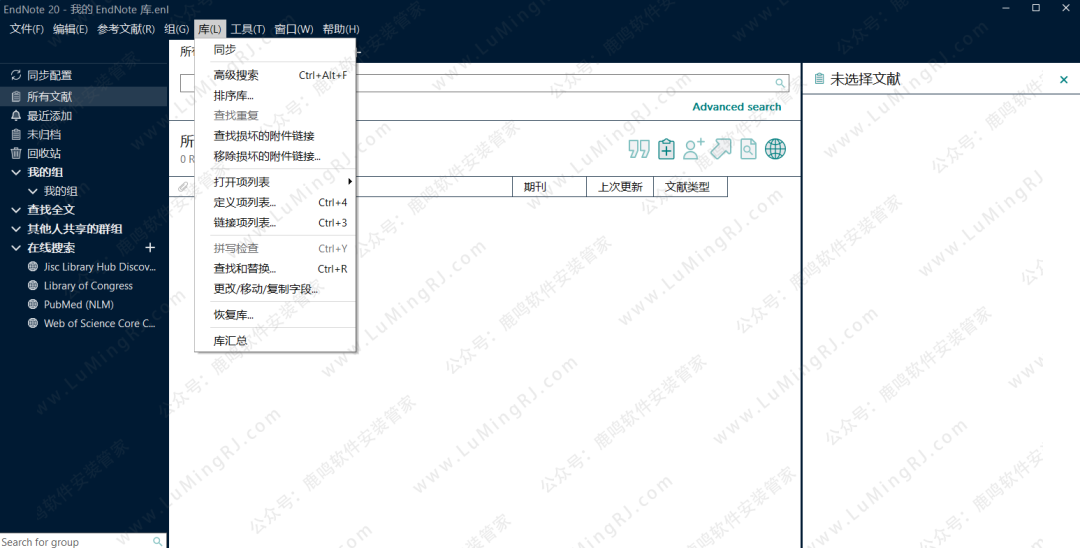
Task: Open the 工具(T) menu
Action: coord(248,29)
